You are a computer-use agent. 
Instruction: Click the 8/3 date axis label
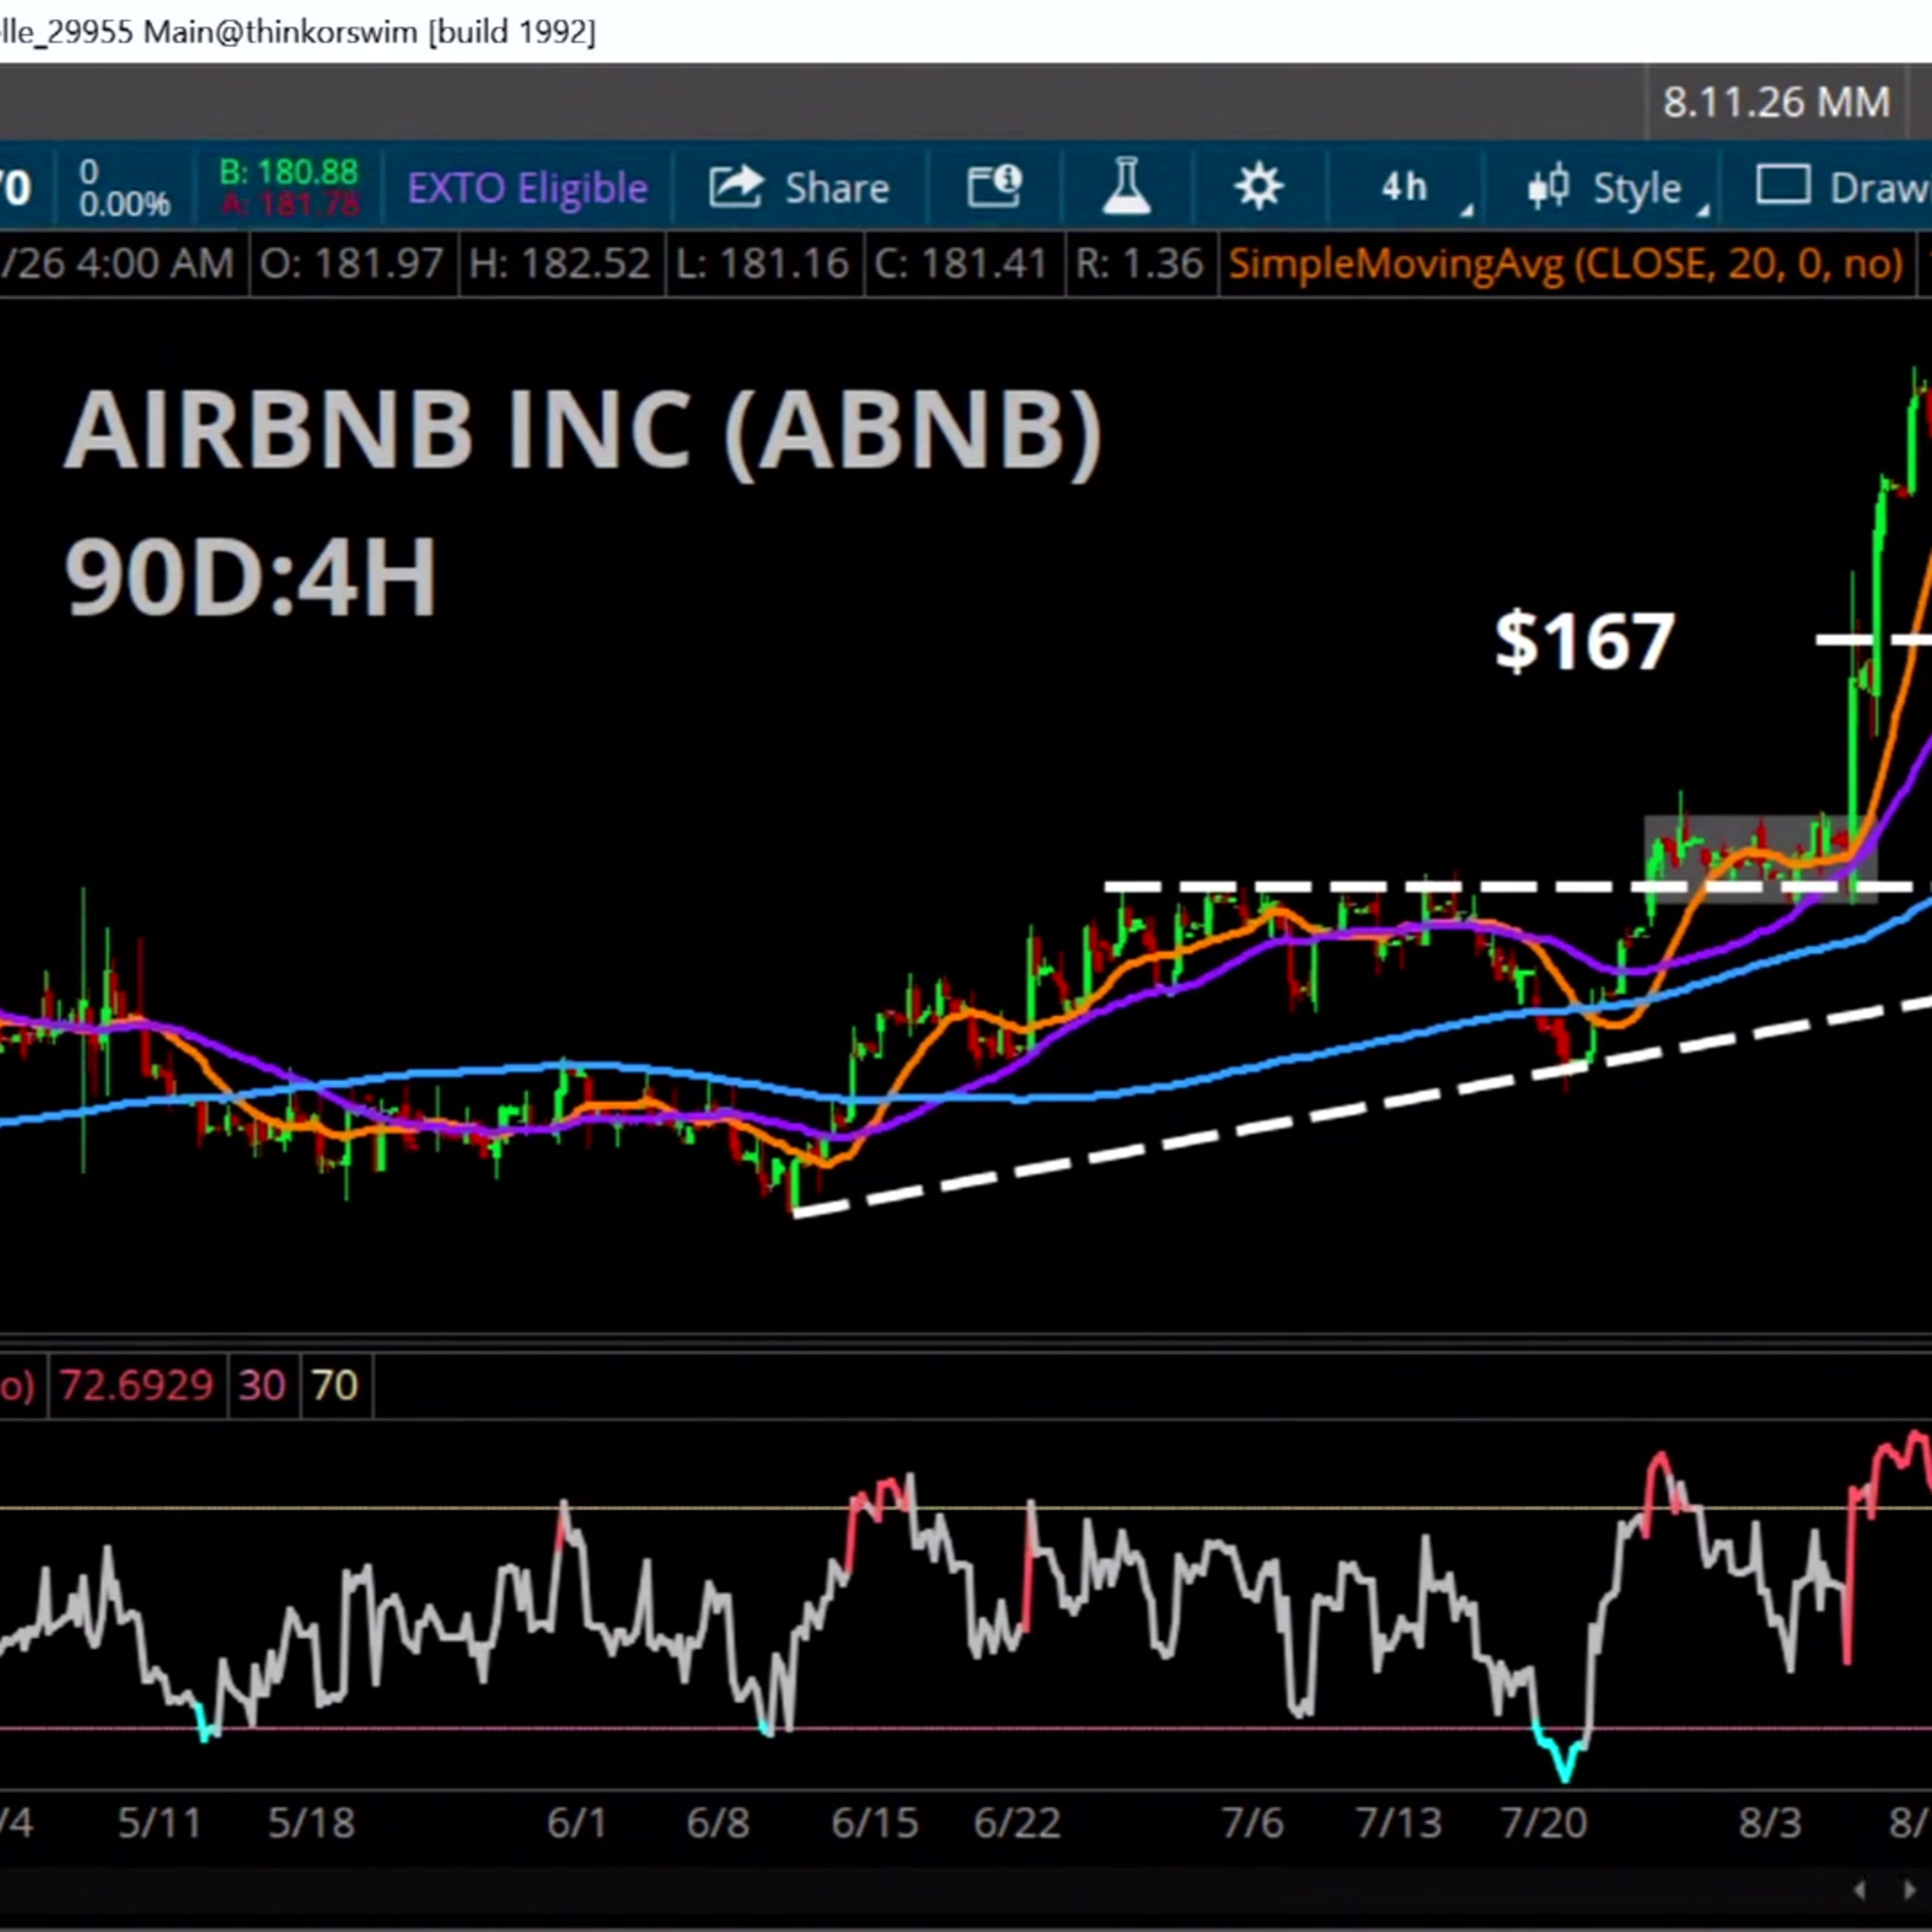click(1770, 1823)
